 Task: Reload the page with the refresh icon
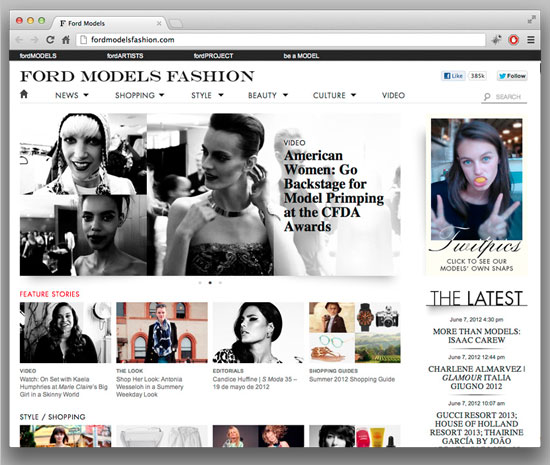pos(50,40)
